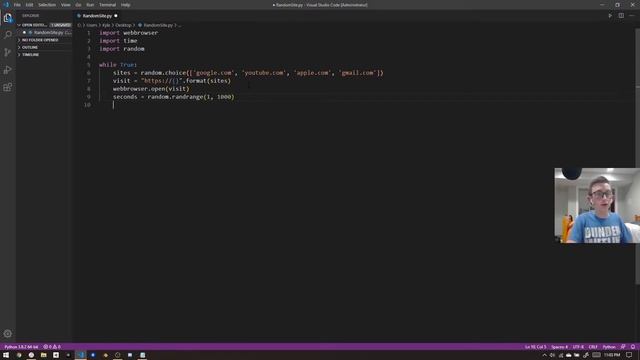Open the Run menu

click(x=90, y=5)
